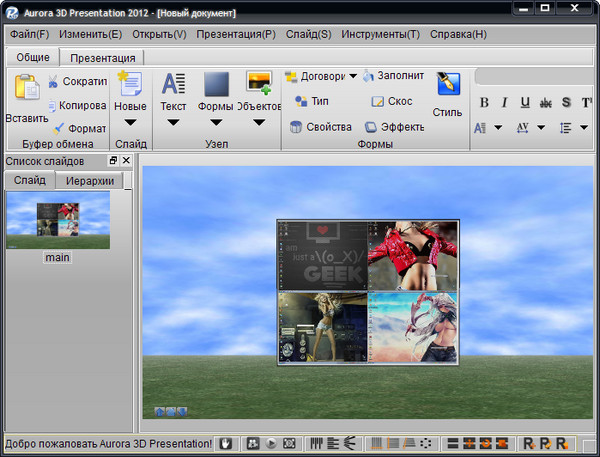Screen dimensions: 600x457
Task: Open the Слайд(S) menu
Action: [308, 34]
